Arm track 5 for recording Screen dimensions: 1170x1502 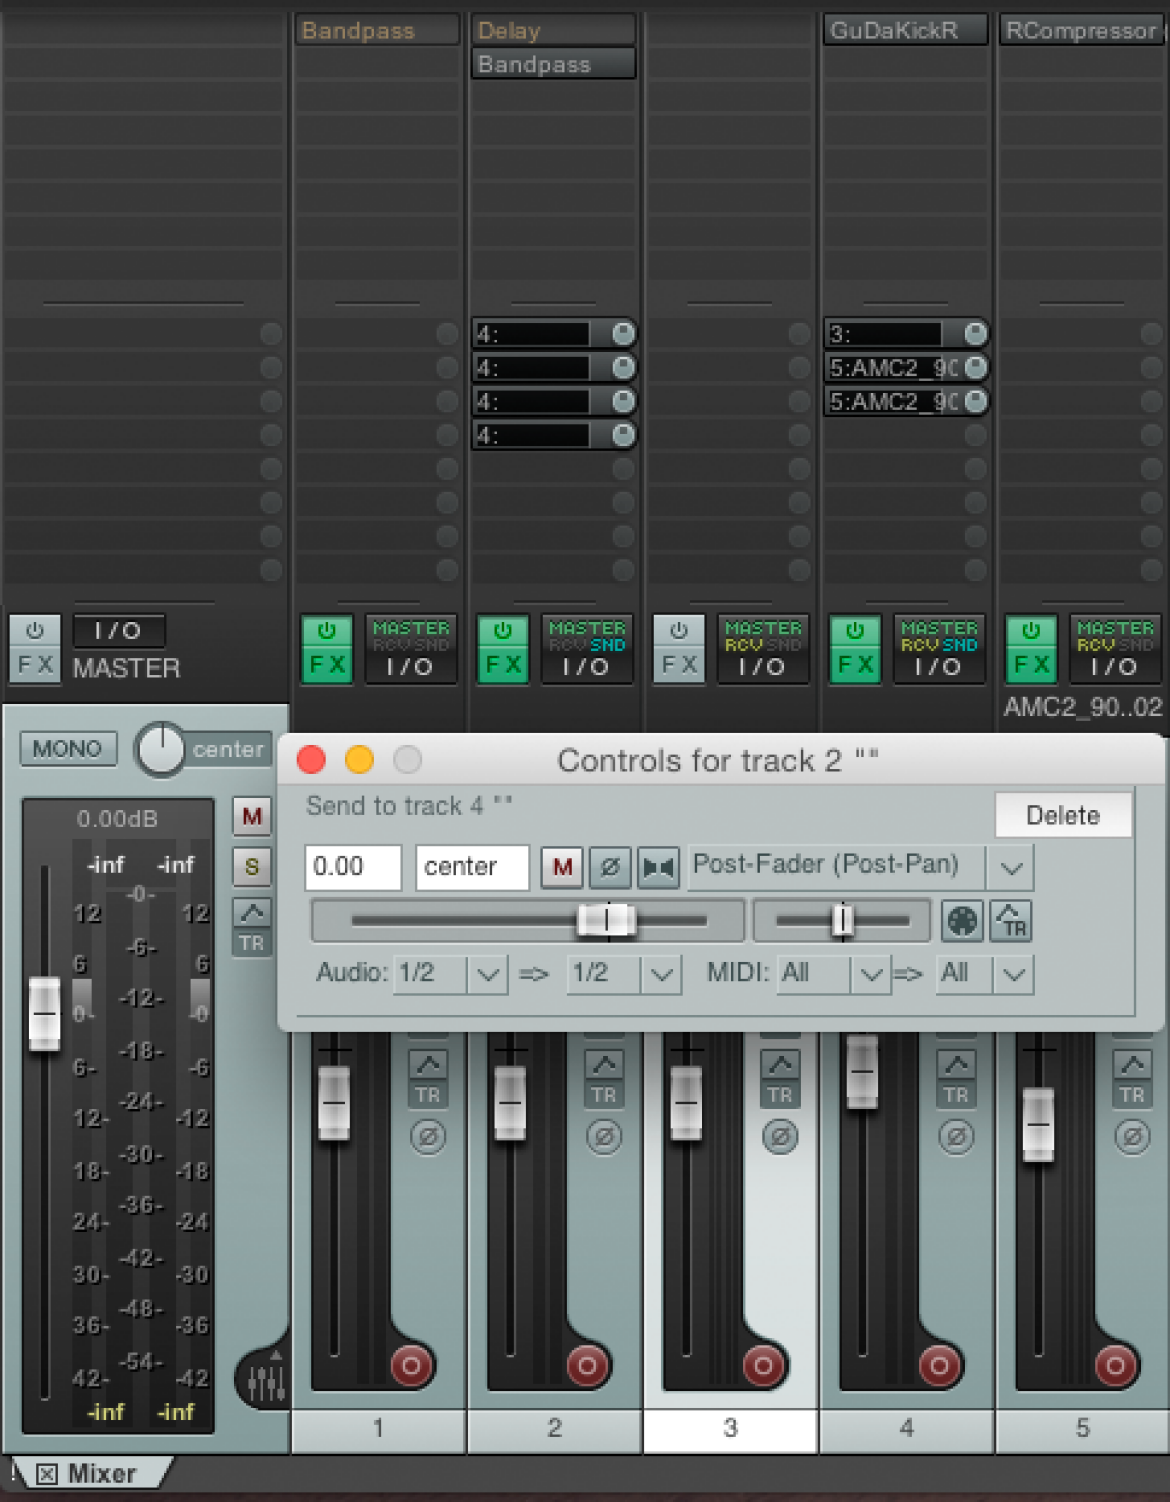[1115, 1365]
